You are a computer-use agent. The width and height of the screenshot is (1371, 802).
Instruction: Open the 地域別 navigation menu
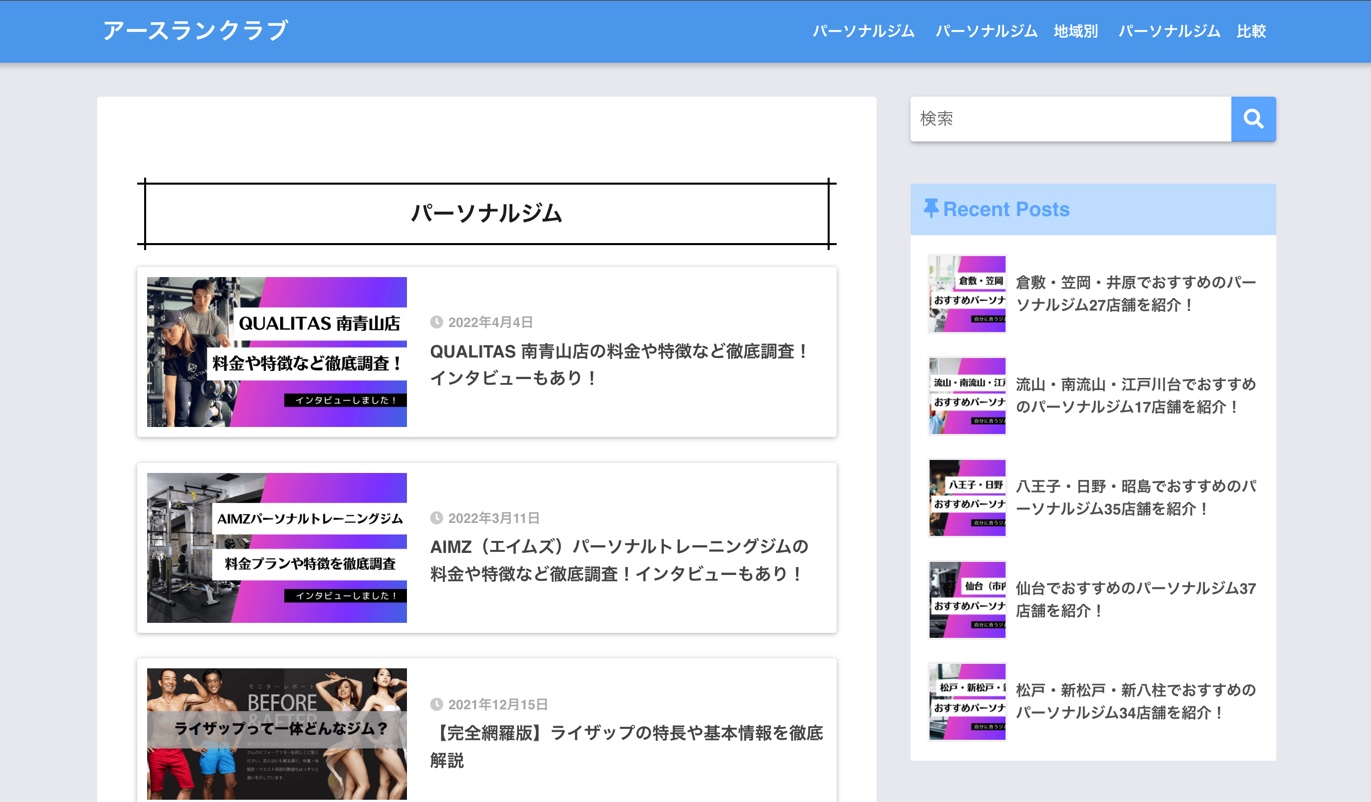pyautogui.click(x=1074, y=31)
